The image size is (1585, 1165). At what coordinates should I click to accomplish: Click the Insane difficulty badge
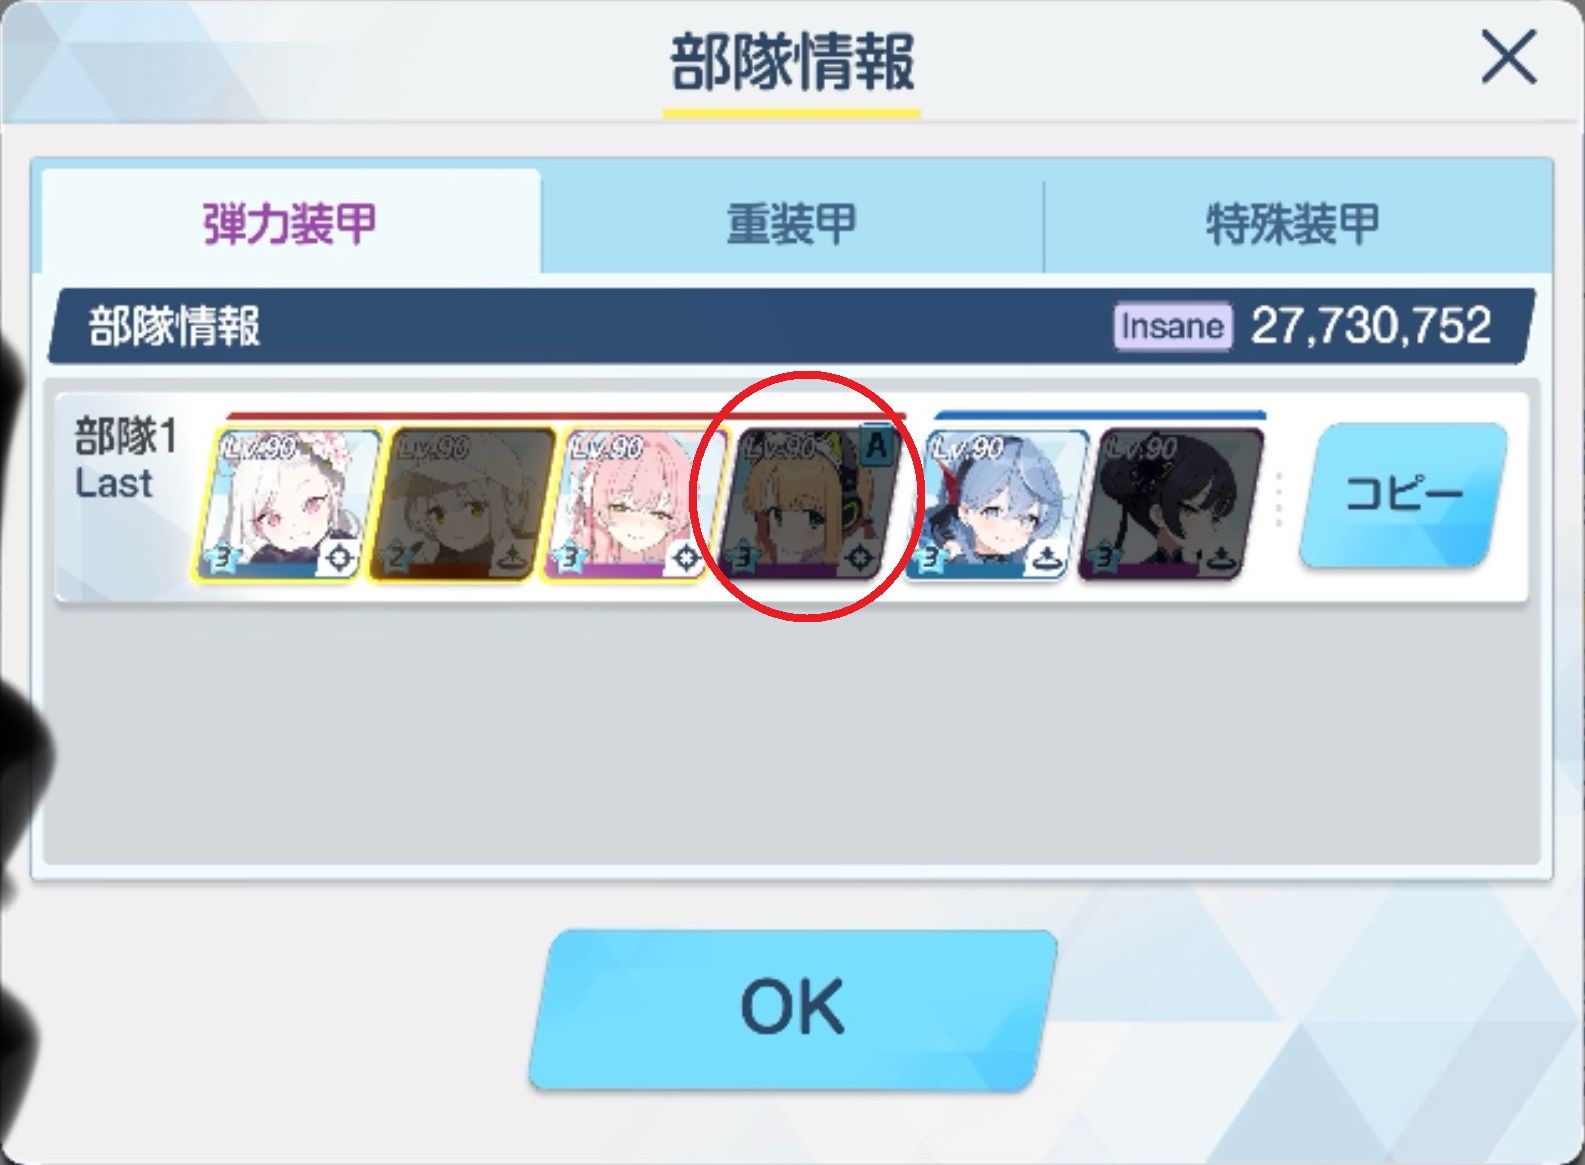1173,326
